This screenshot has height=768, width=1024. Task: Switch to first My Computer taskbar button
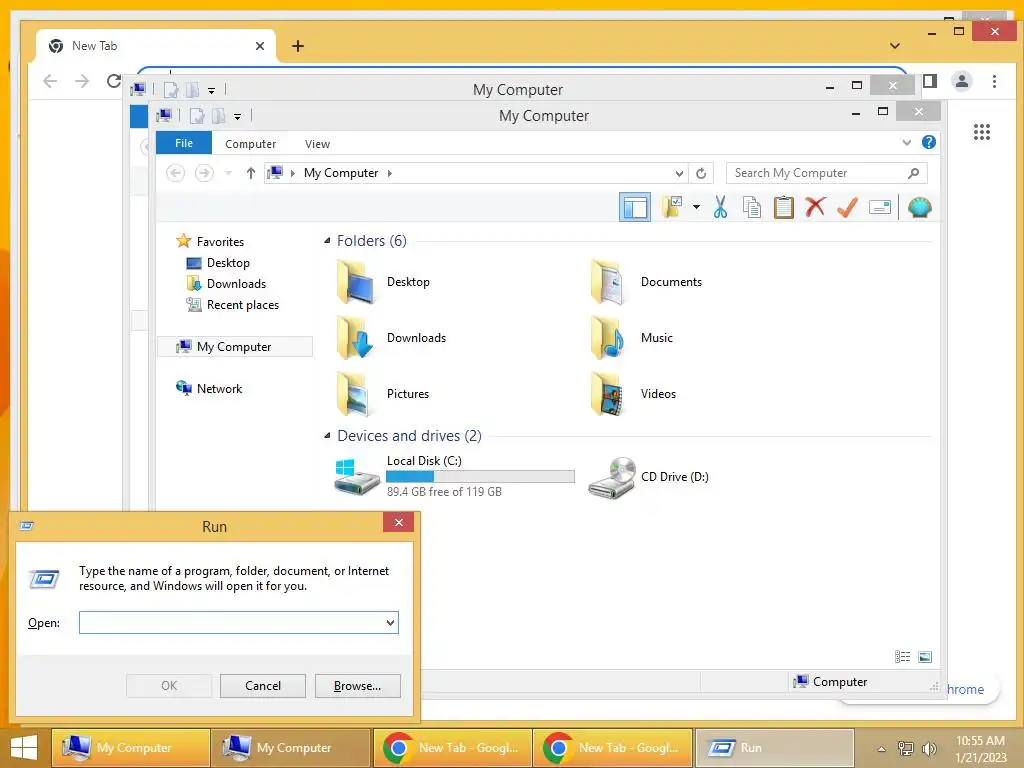131,748
